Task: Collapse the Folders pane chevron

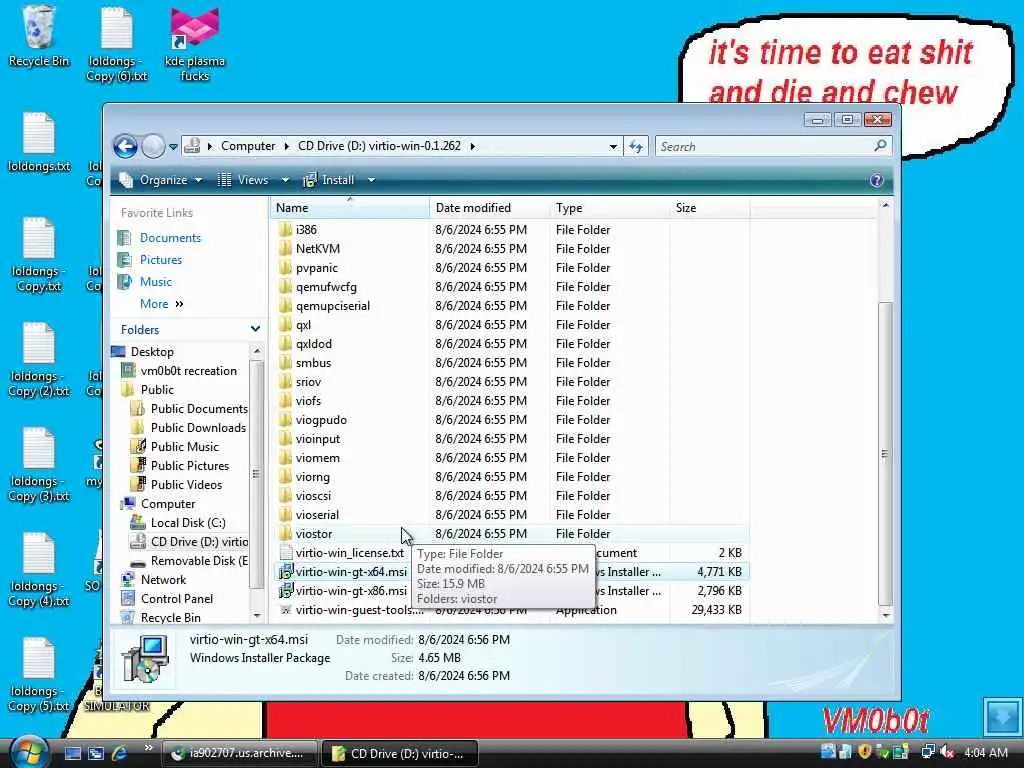Action: coord(255,329)
